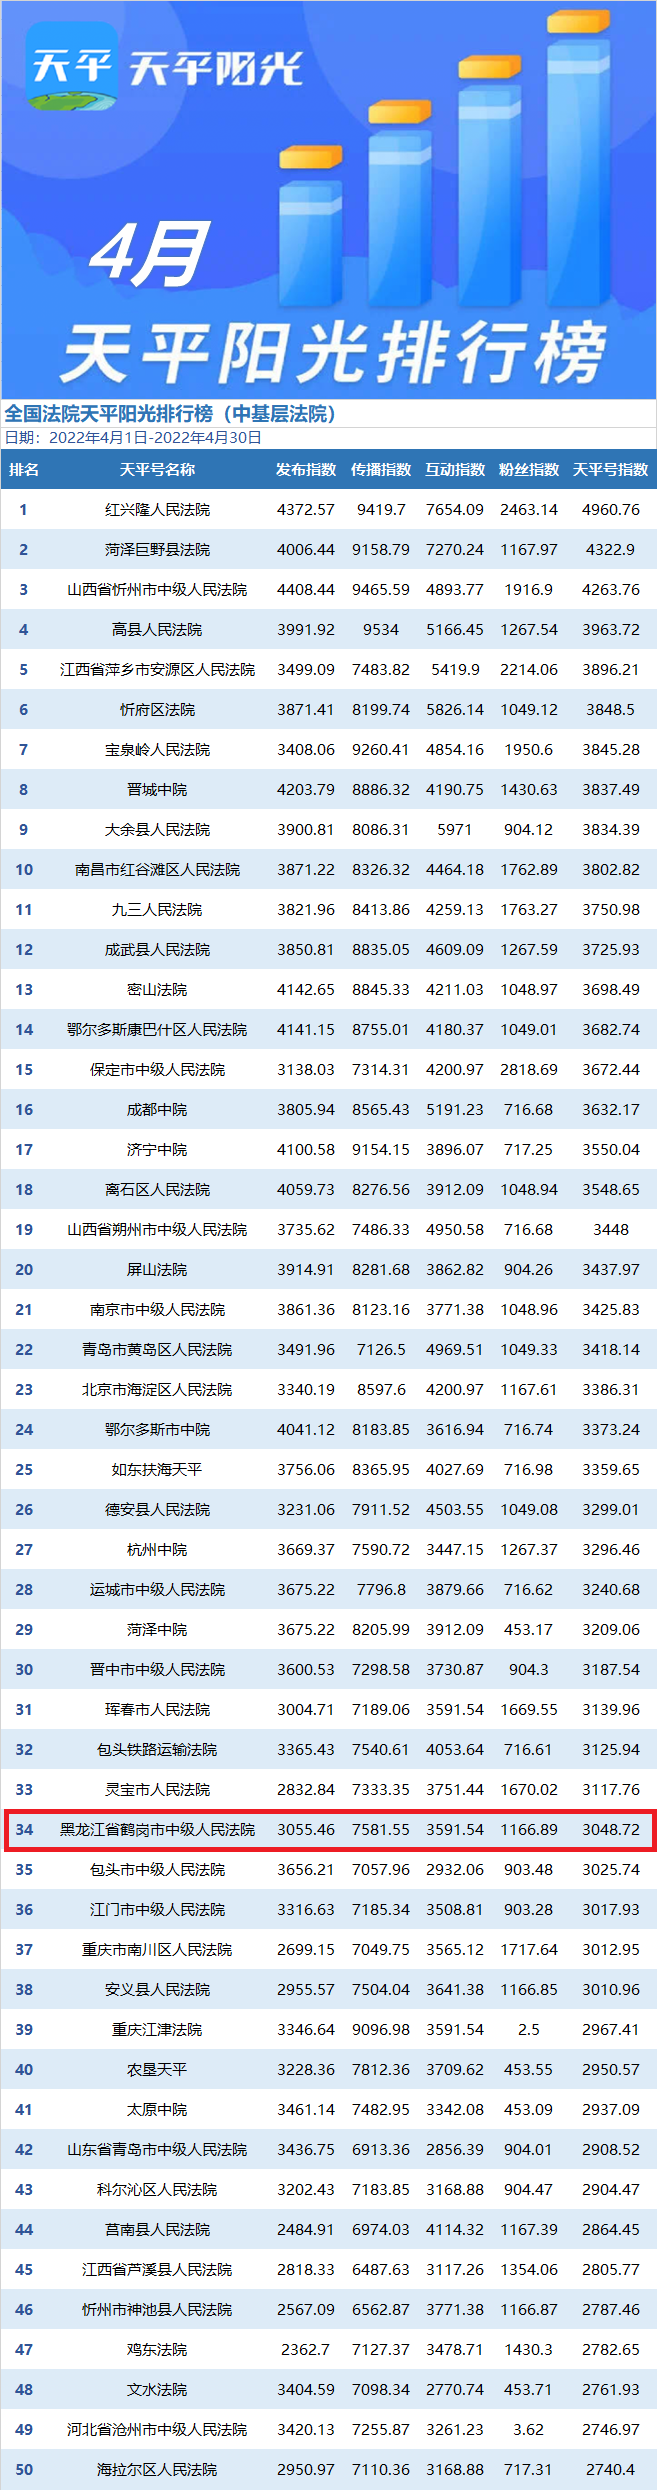Image resolution: width=657 pixels, height=2490 pixels.
Task: Click the date range 2022年4月1日-2022年4月30日
Action: pyautogui.click(x=155, y=437)
